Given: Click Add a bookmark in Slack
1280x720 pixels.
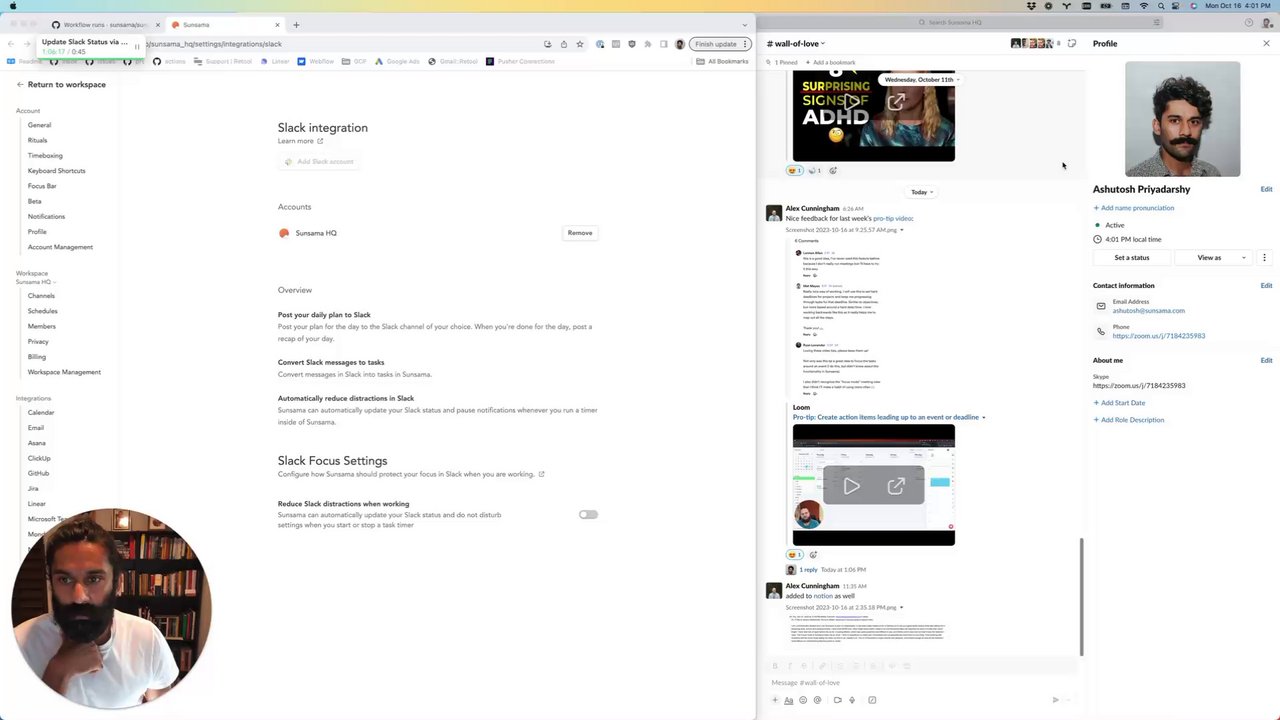Looking at the screenshot, I should (830, 63).
